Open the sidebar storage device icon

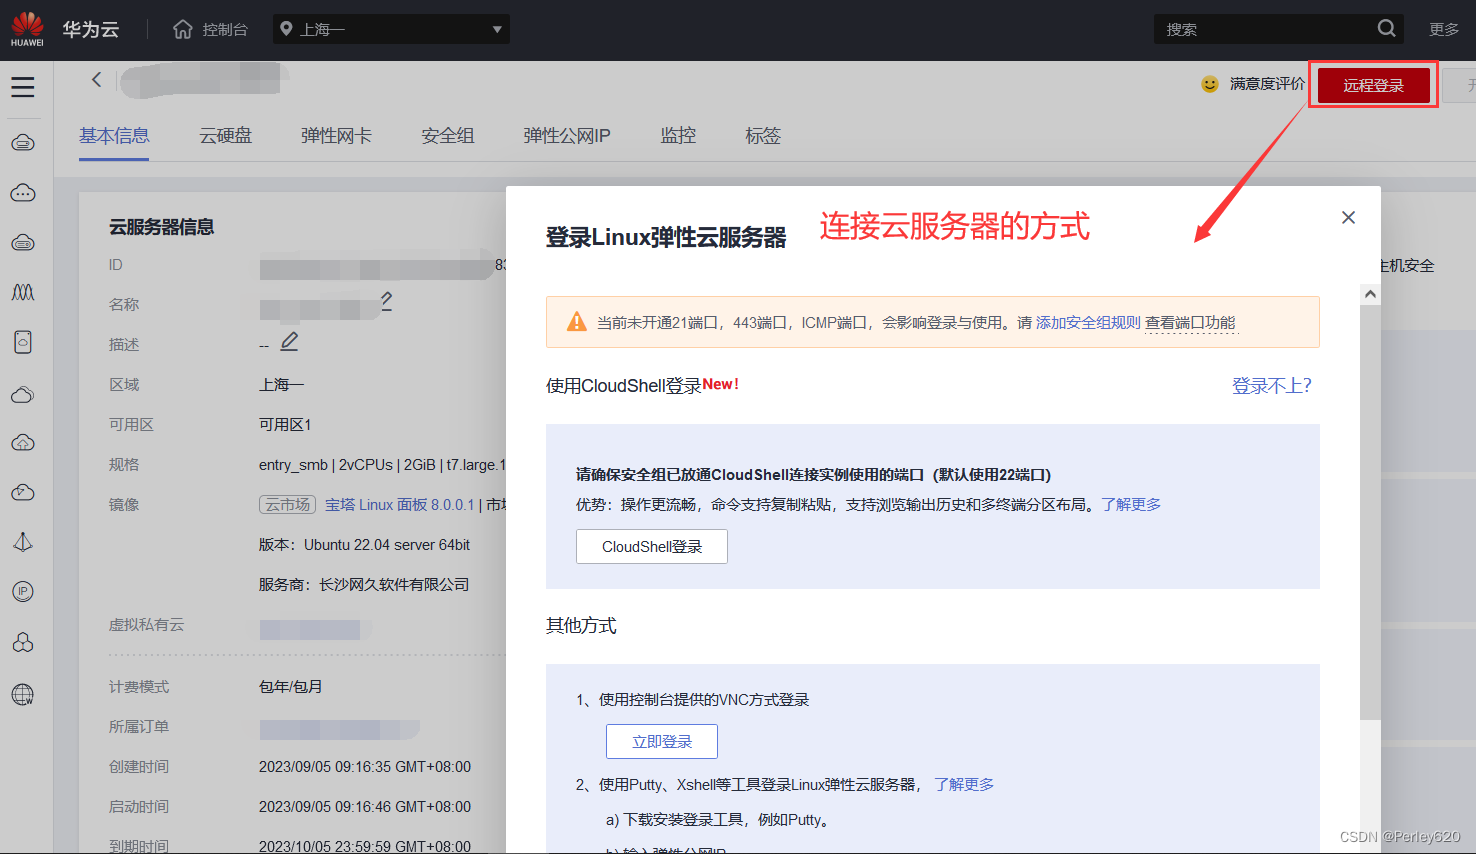point(23,342)
